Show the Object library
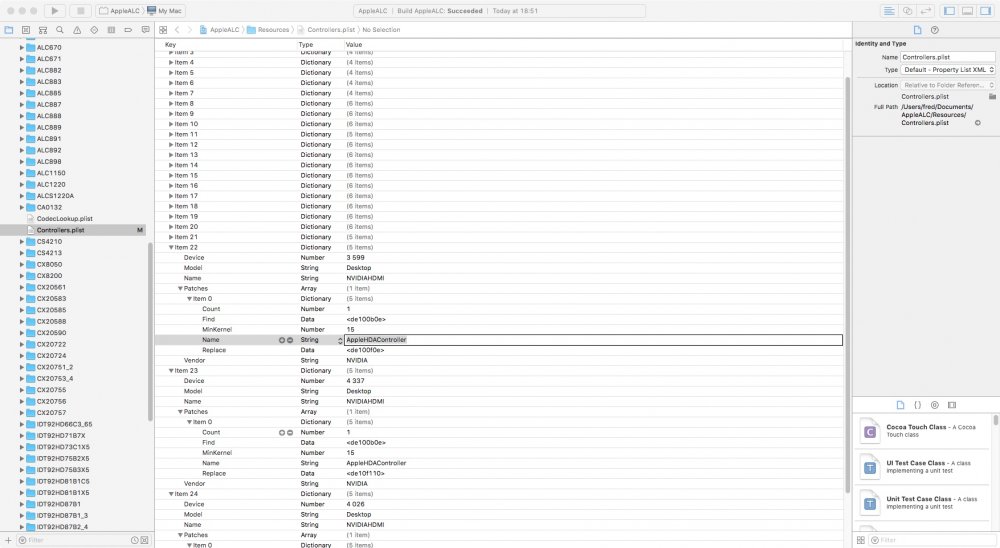Image resolution: width=1000 pixels, height=548 pixels. (934, 405)
